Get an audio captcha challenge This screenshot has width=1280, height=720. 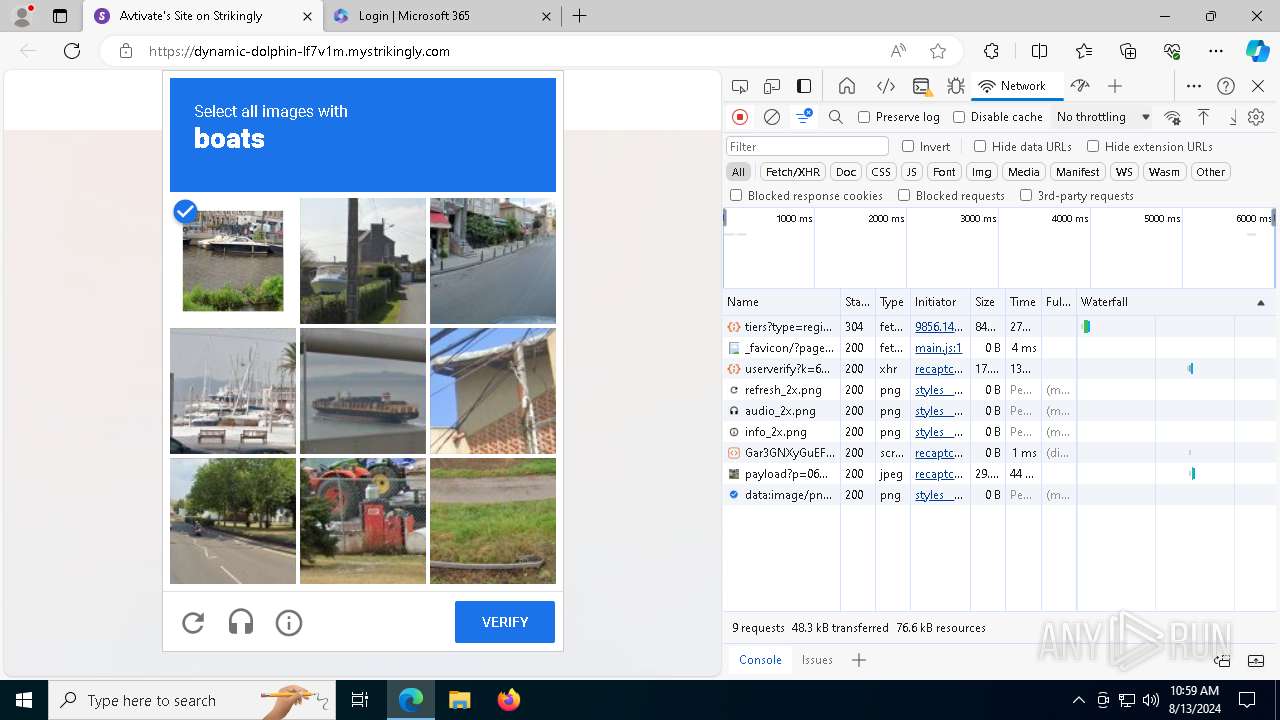(x=241, y=623)
